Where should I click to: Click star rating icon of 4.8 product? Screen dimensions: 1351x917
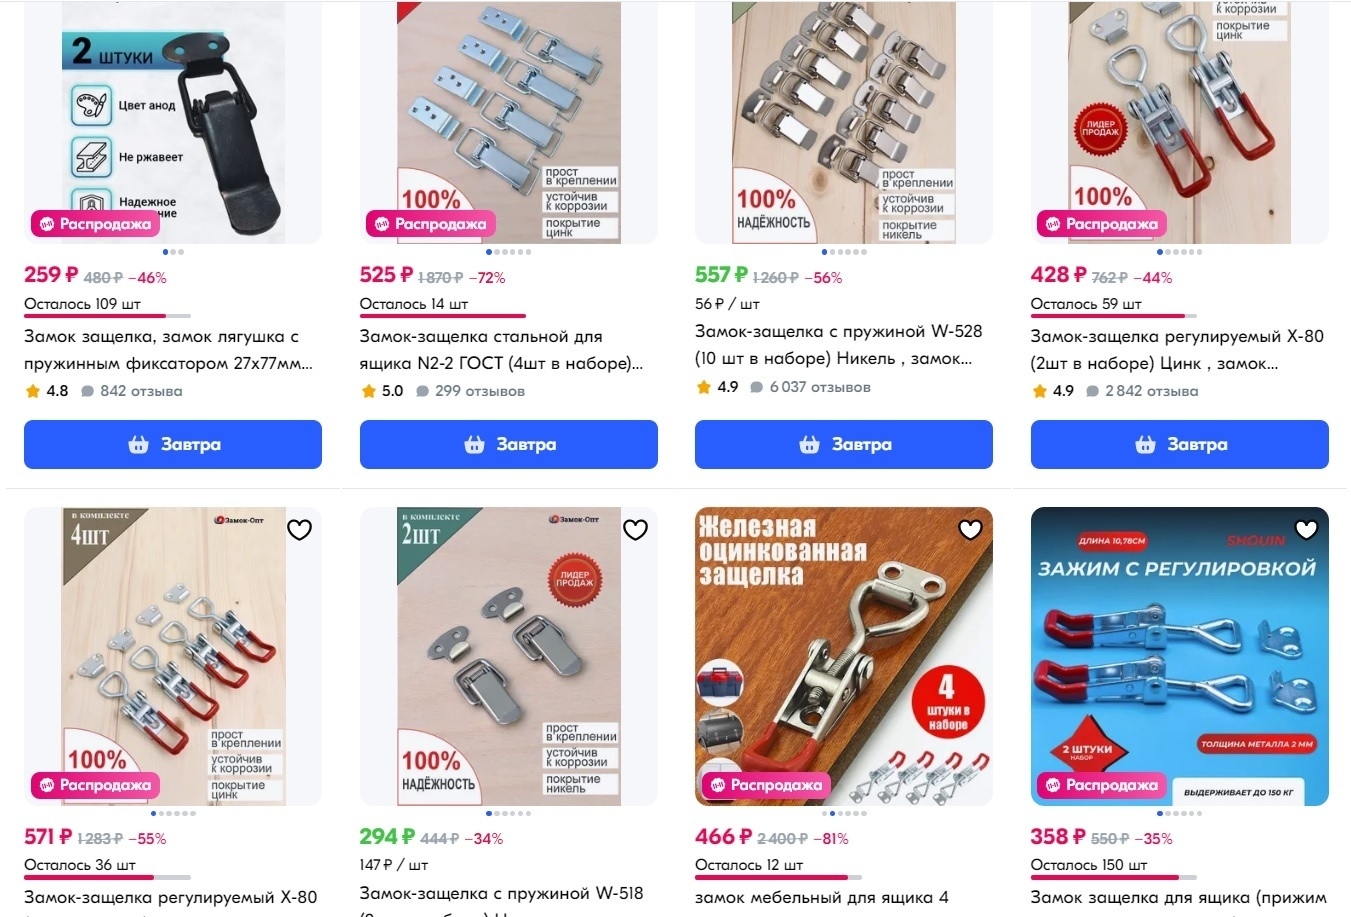point(33,391)
